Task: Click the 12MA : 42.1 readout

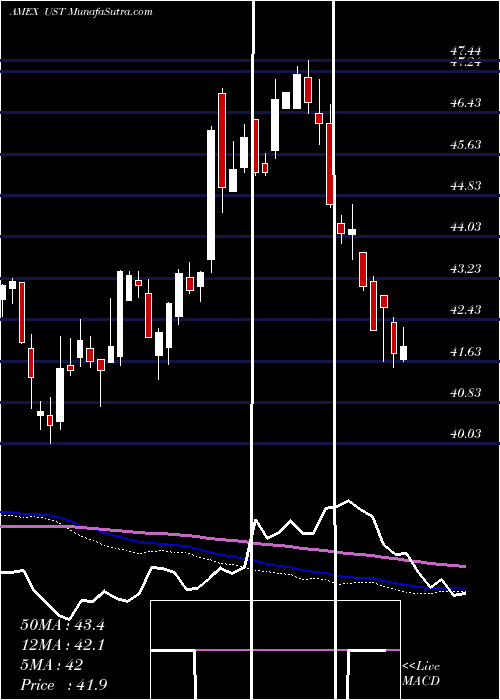Action: pyautogui.click(x=62, y=645)
